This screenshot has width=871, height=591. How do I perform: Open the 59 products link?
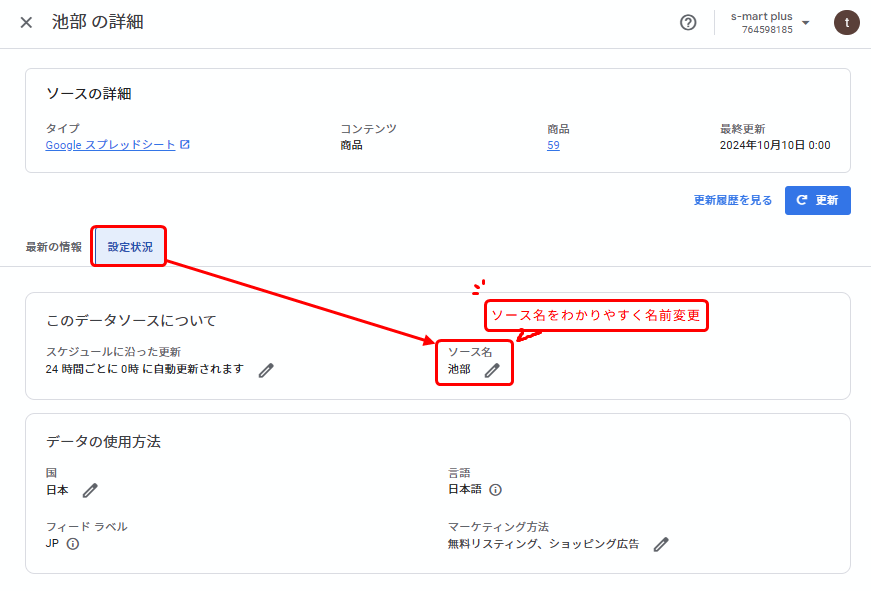553,145
